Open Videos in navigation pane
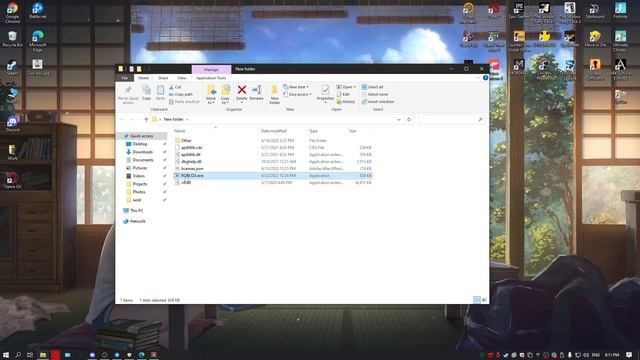This screenshot has height=360, width=640. click(139, 176)
